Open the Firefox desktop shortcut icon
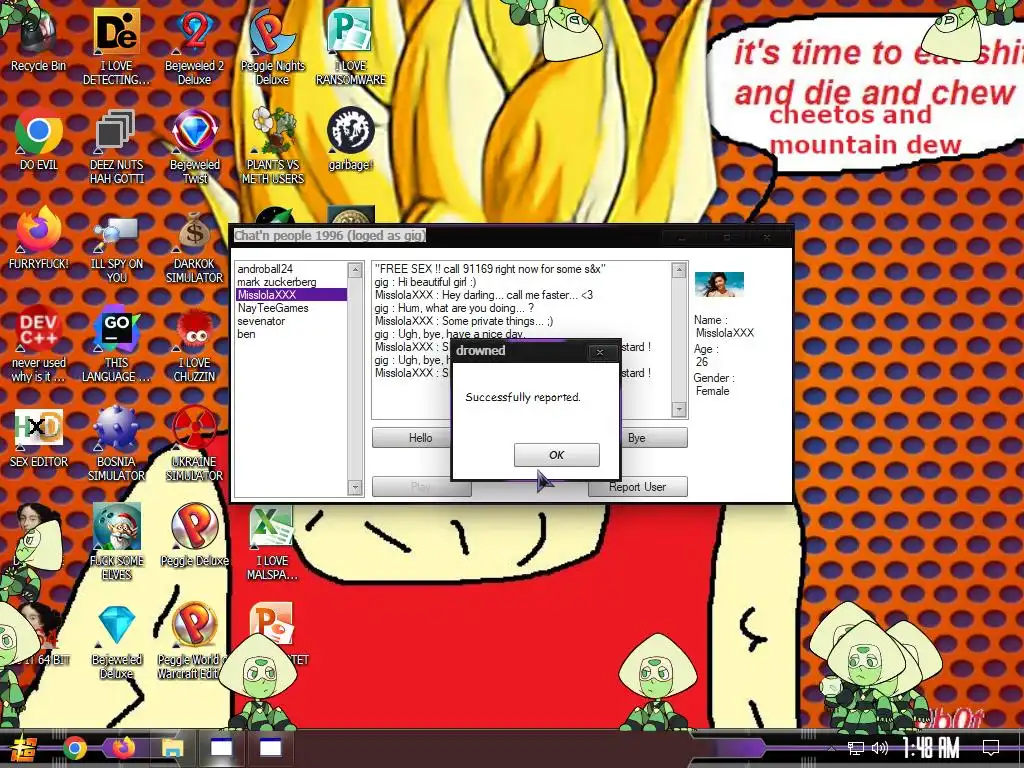The image size is (1024, 768). pos(39,238)
